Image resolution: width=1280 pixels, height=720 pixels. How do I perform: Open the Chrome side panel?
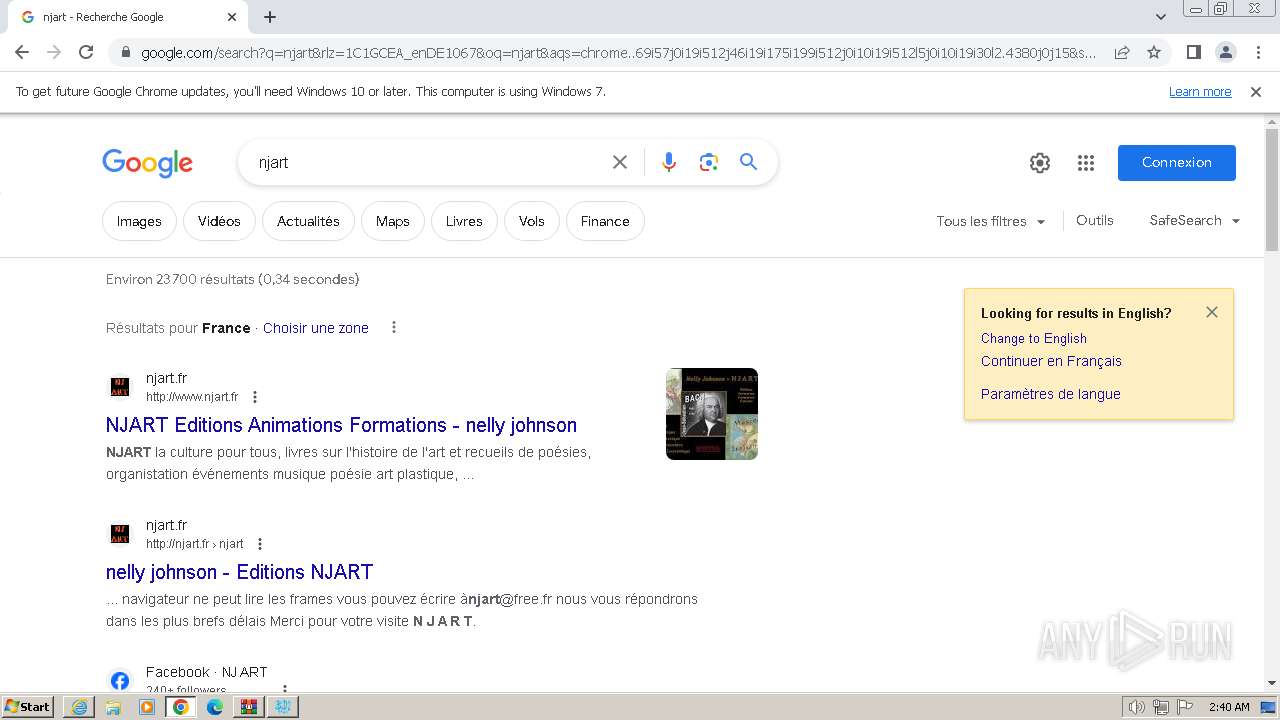(x=1193, y=52)
